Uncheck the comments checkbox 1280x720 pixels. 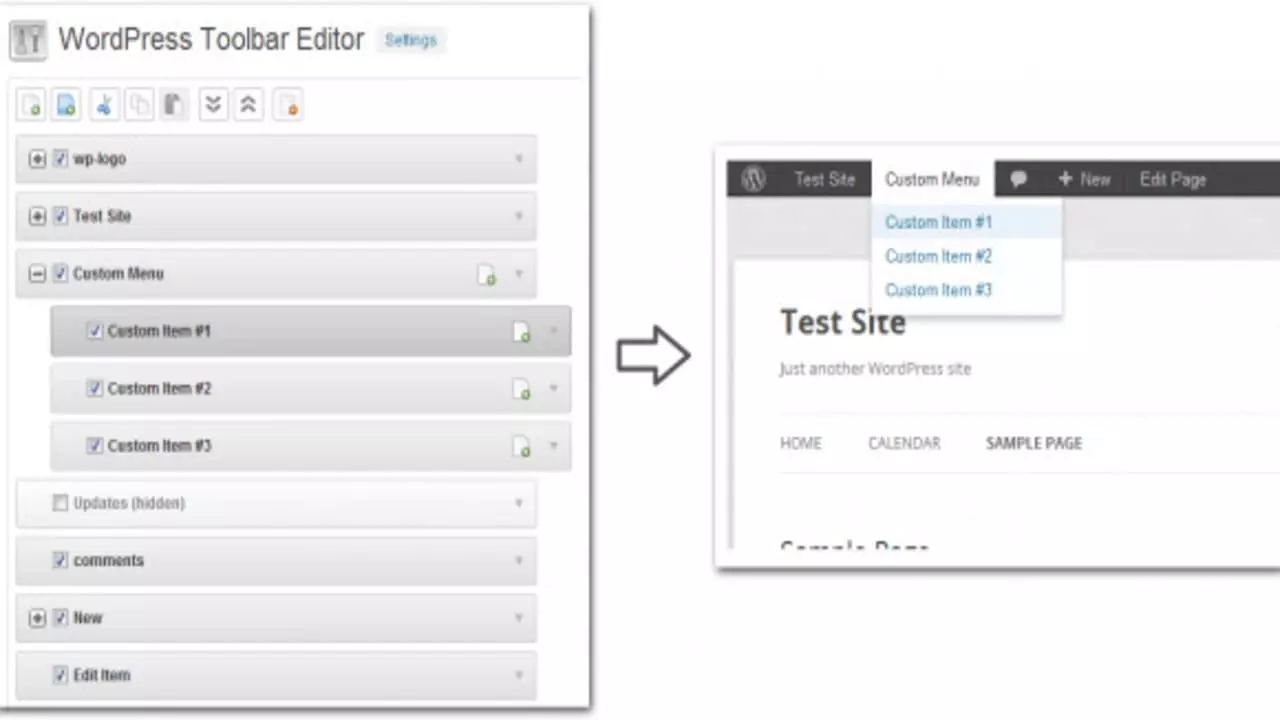pyautogui.click(x=60, y=560)
